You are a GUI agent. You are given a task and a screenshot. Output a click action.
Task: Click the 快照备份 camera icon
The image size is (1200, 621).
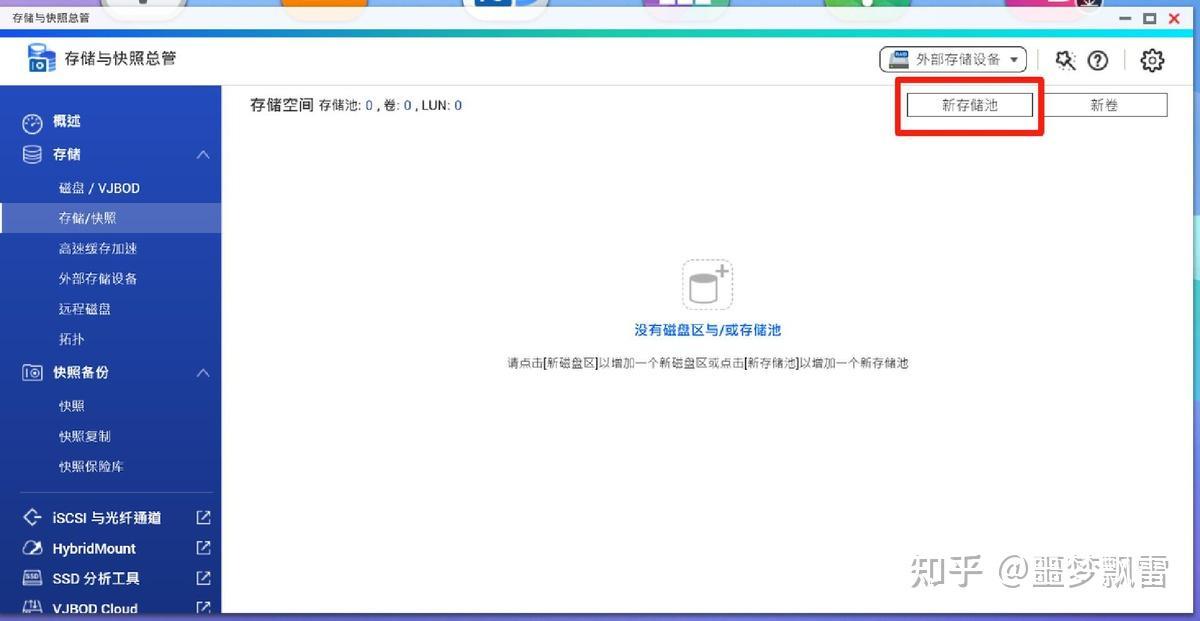point(32,373)
